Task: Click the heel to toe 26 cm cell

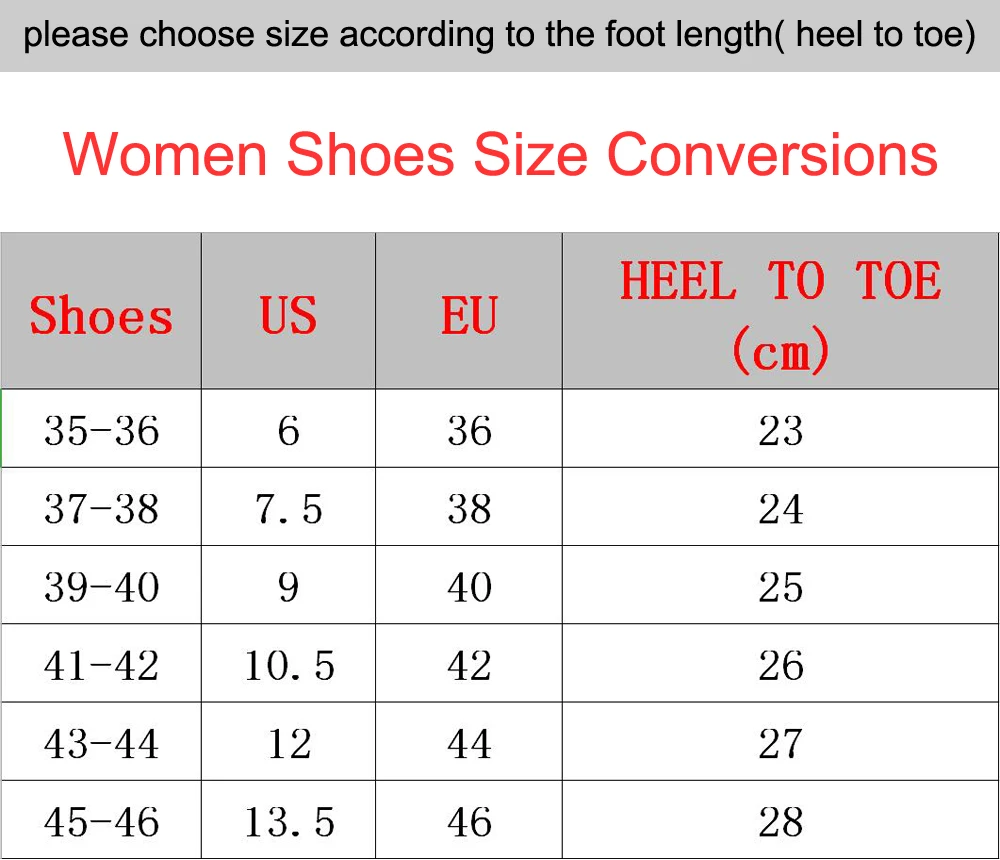Action: point(781,664)
